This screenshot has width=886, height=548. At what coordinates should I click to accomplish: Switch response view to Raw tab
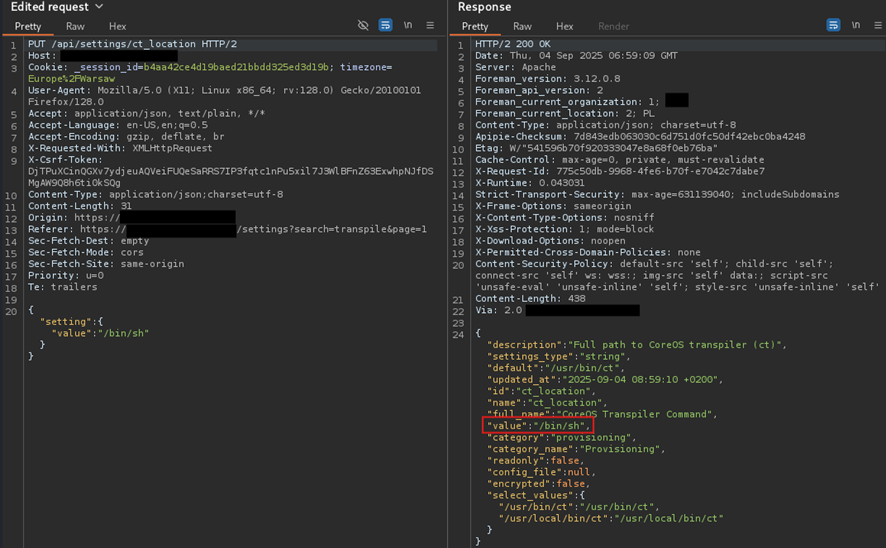coord(522,26)
